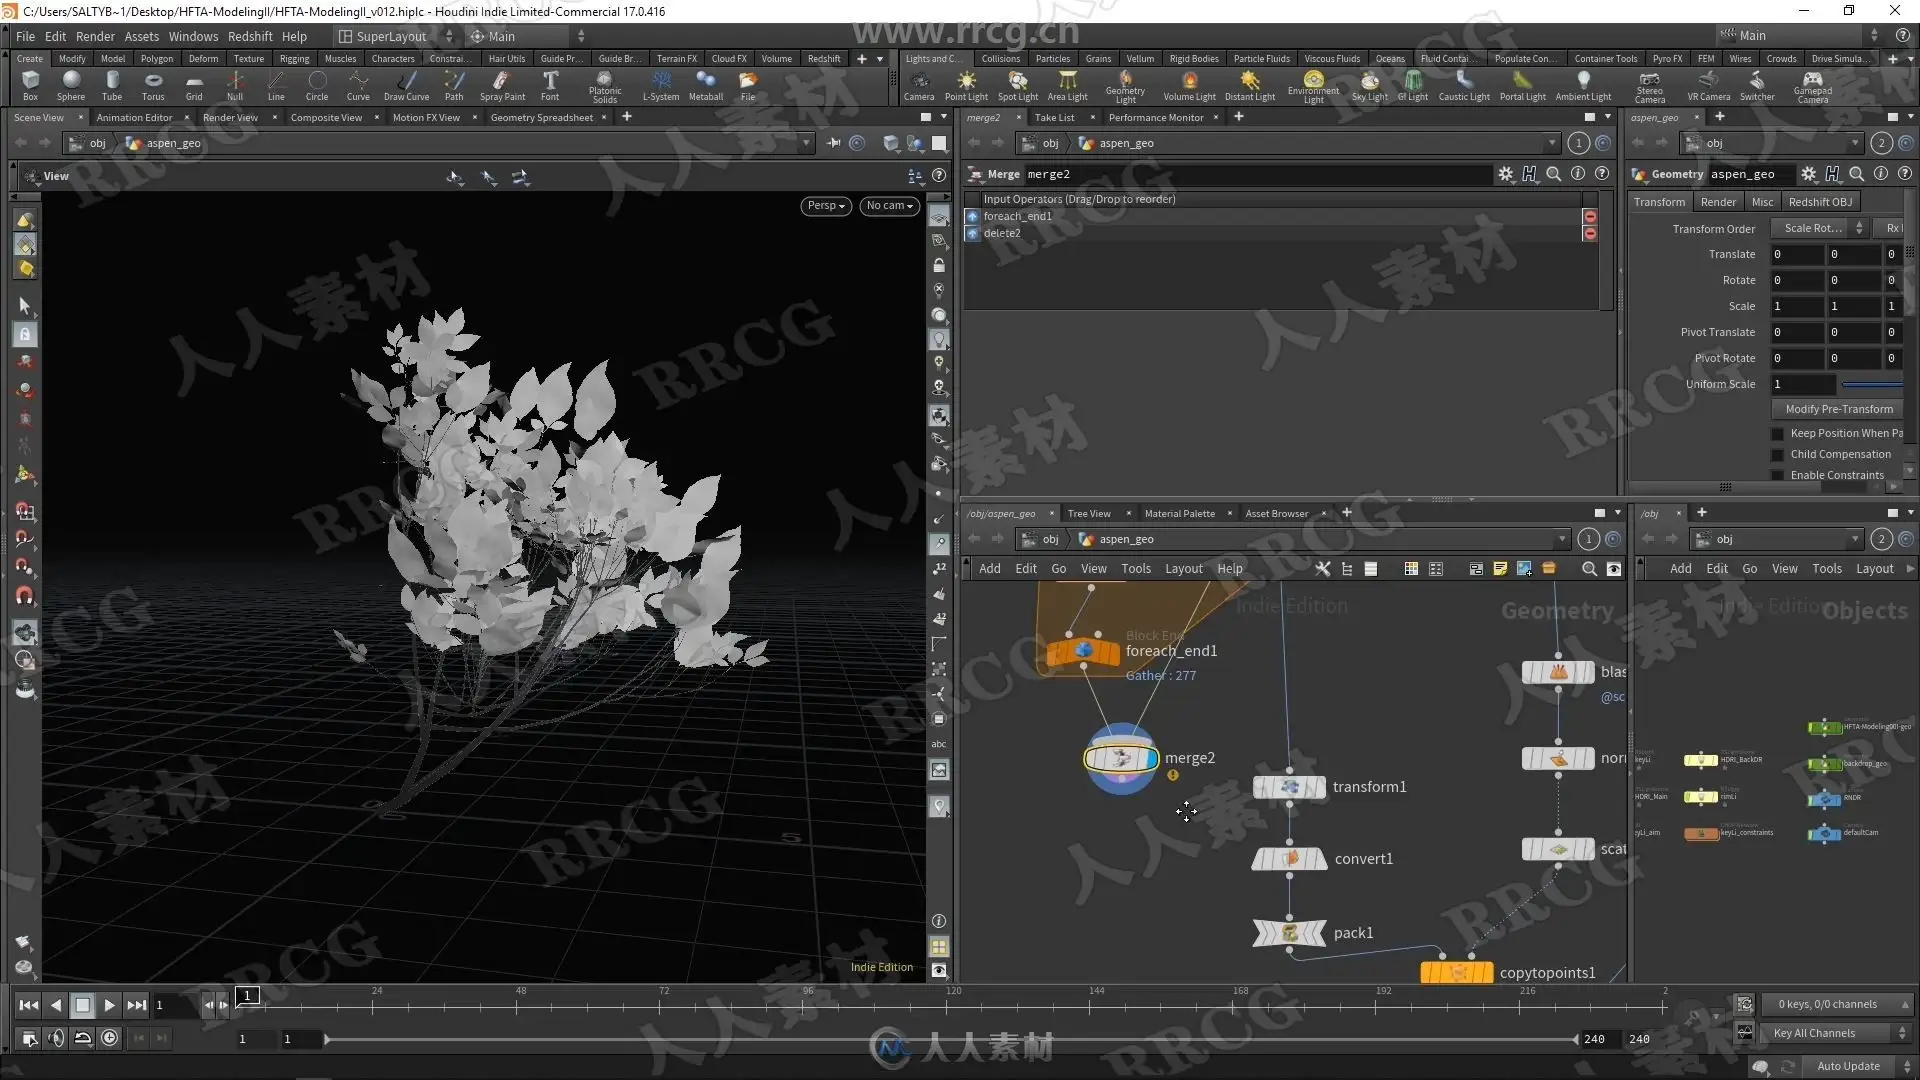Open the Persp viewport dropdown
Viewport: 1920px width, 1080px height.
[x=826, y=206]
